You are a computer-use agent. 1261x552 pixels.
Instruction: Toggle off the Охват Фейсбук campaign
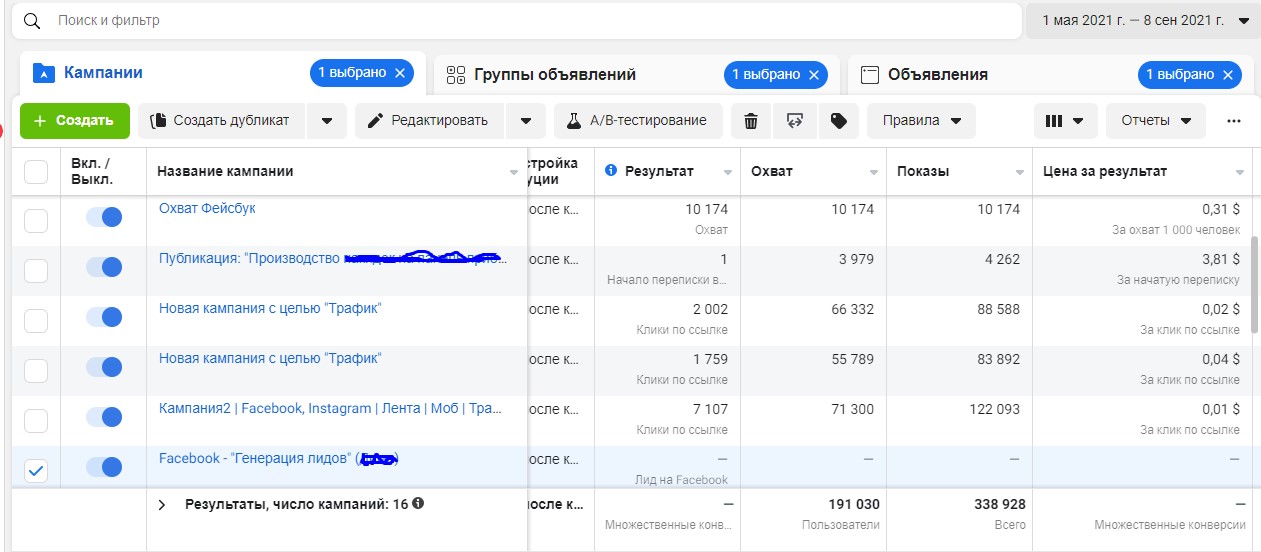tap(104, 217)
